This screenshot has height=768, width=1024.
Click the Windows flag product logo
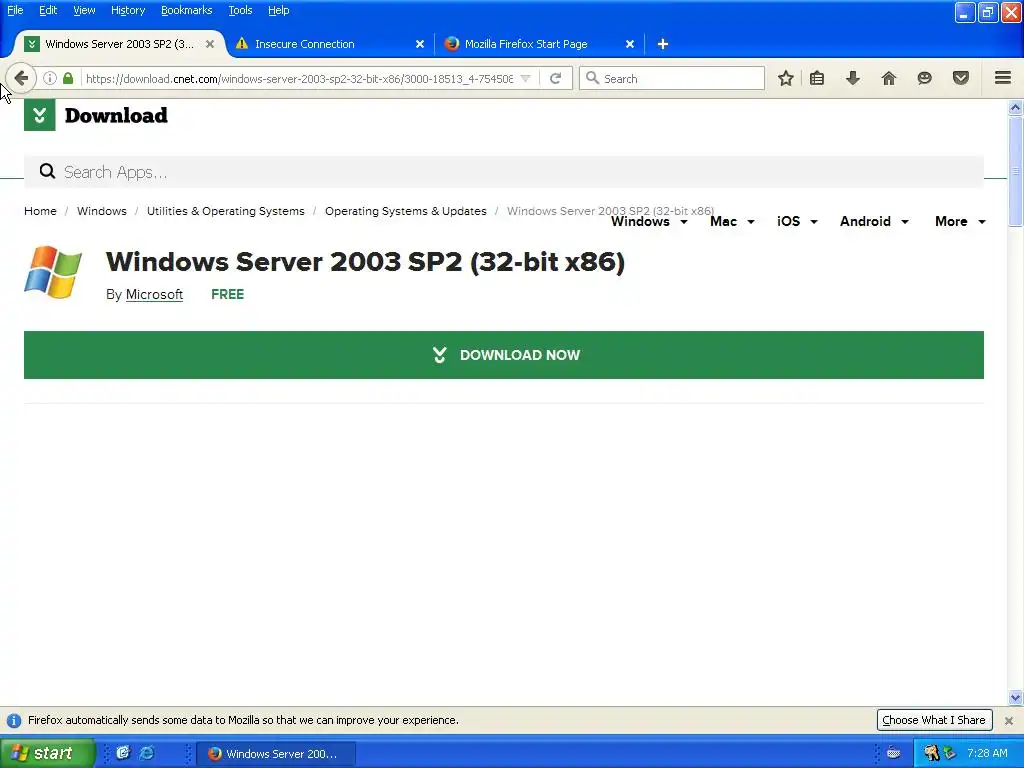53,272
